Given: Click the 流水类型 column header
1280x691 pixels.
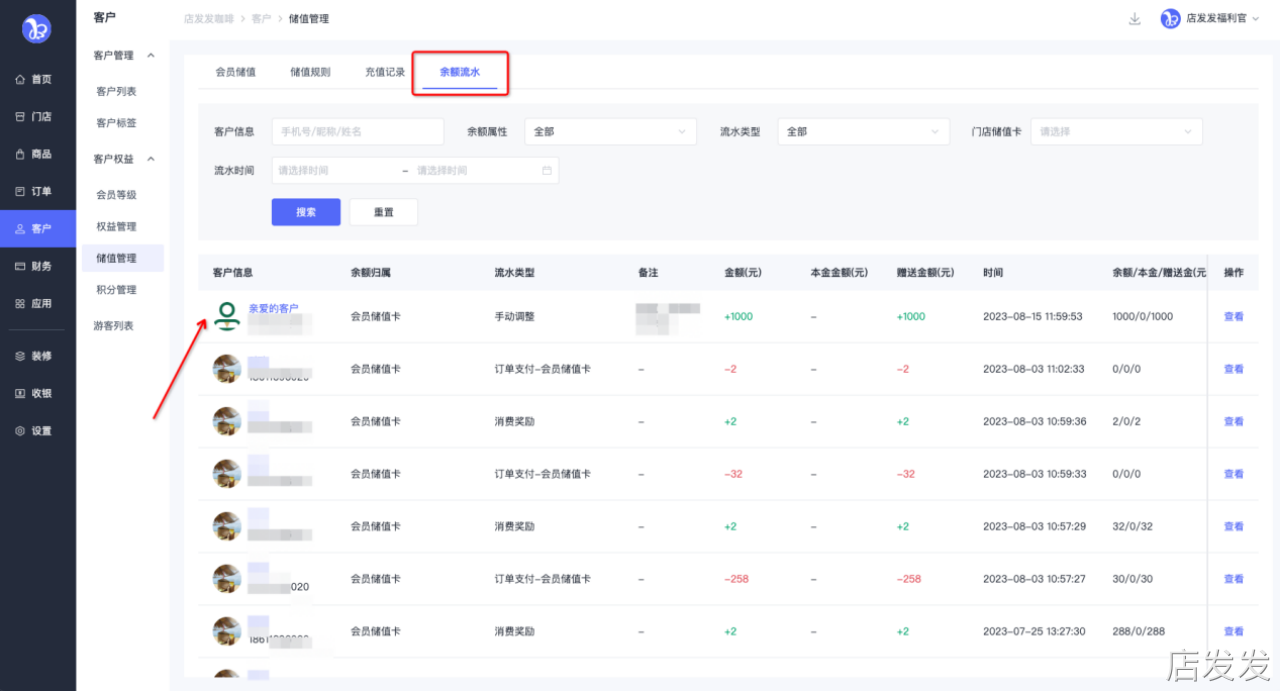Looking at the screenshot, I should click(514, 272).
